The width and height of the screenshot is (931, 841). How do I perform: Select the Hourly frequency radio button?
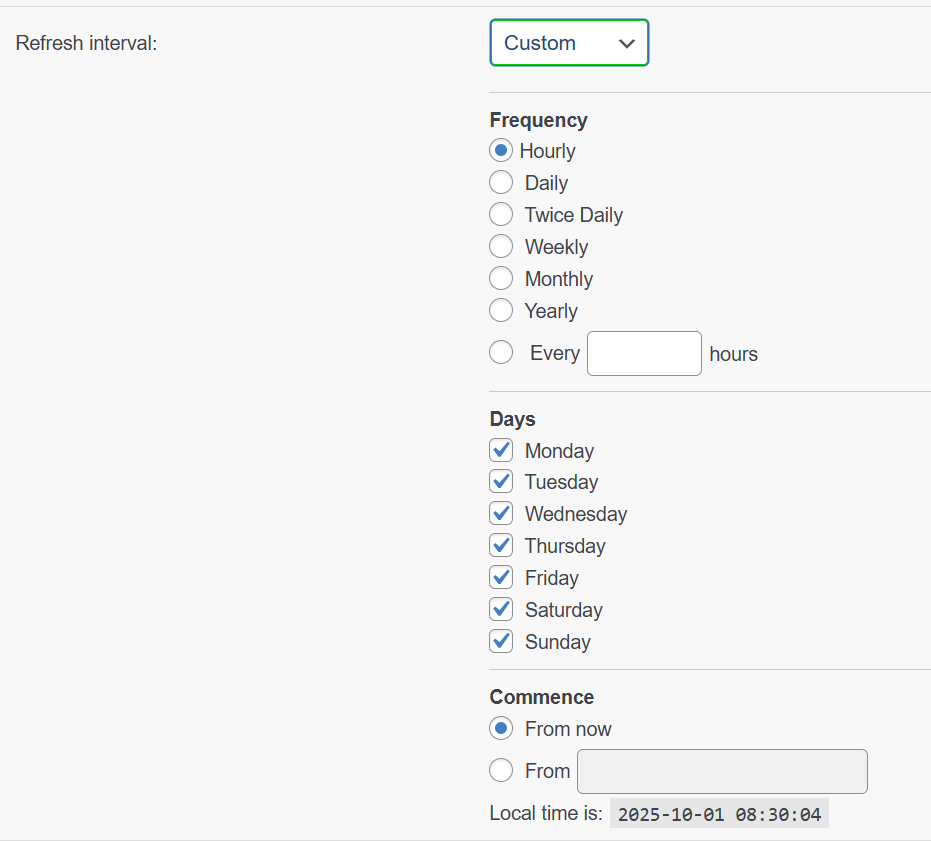tap(501, 151)
